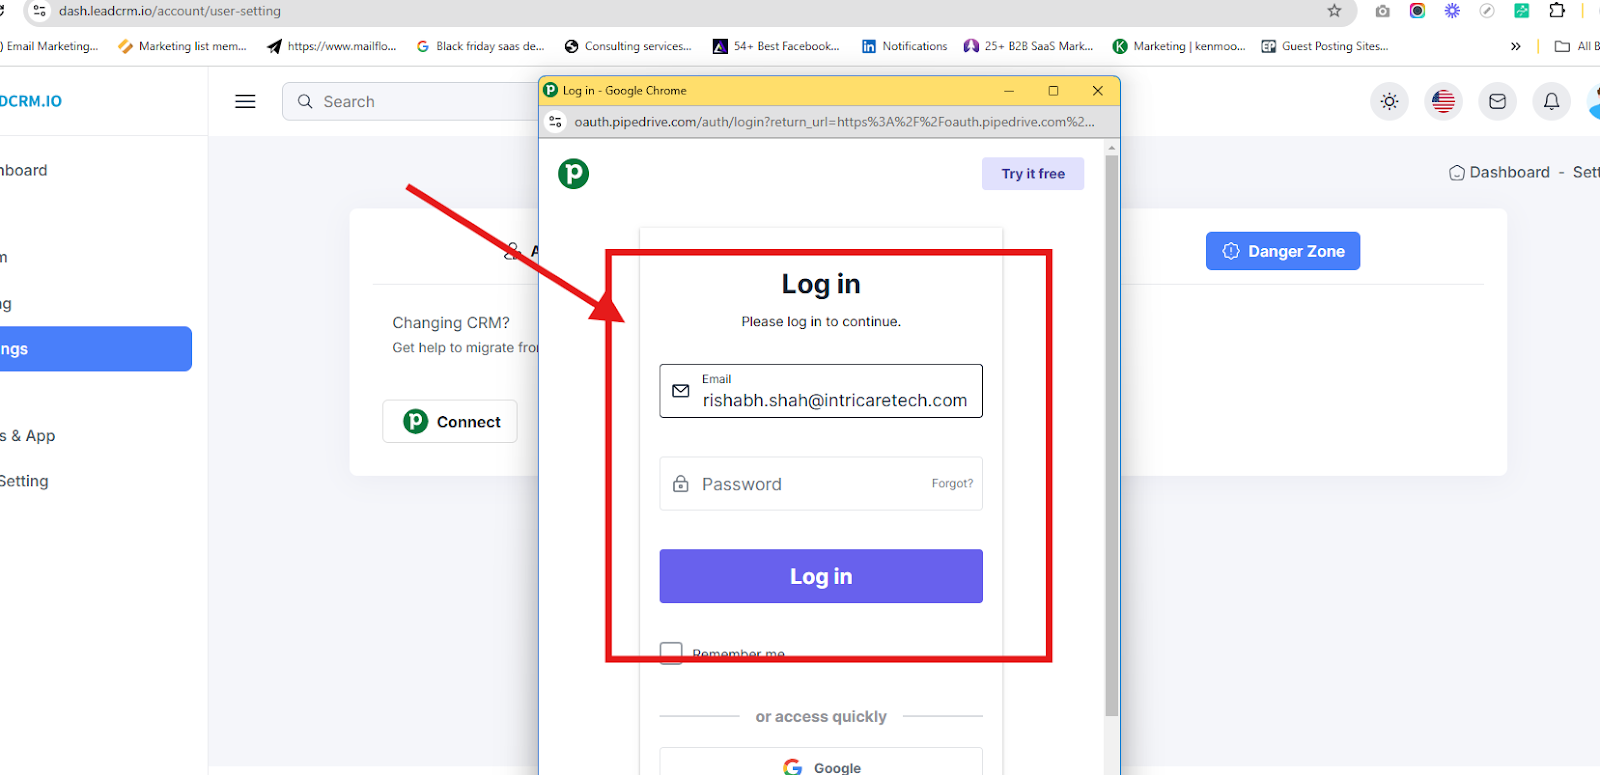This screenshot has height=775, width=1600.
Task: Click the LeadCRM.IO logo
Action: click(x=31, y=101)
